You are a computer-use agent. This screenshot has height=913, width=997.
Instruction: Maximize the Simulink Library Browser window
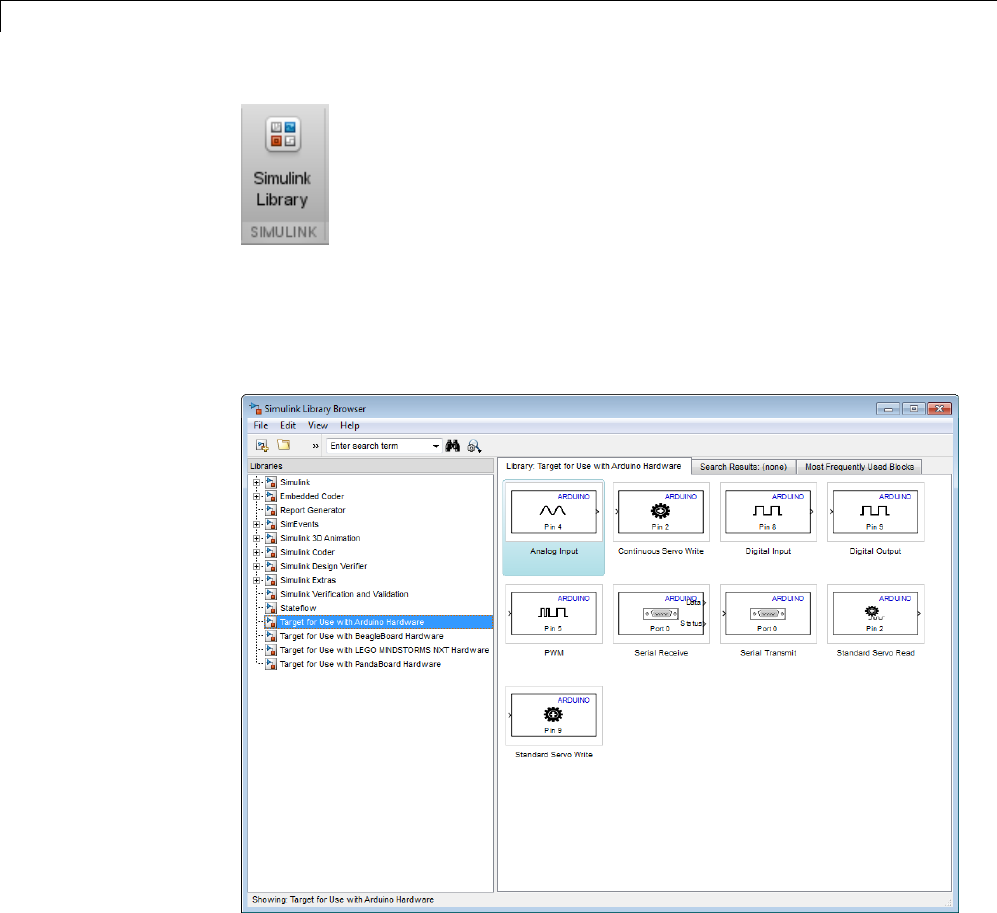click(914, 409)
